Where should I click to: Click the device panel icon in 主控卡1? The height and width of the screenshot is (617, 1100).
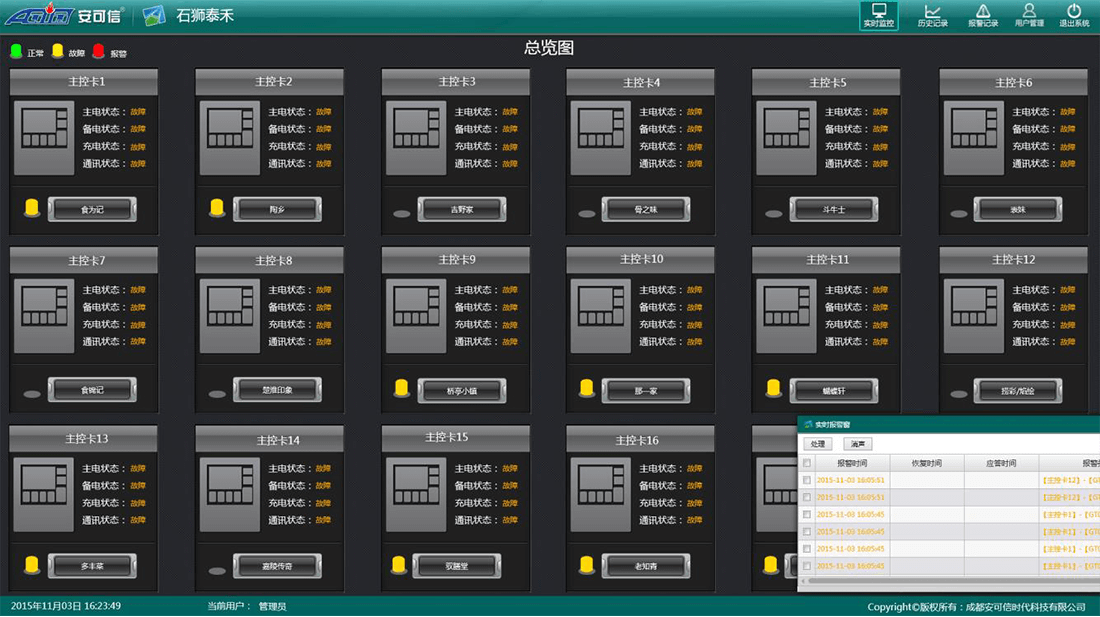pyautogui.click(x=44, y=137)
